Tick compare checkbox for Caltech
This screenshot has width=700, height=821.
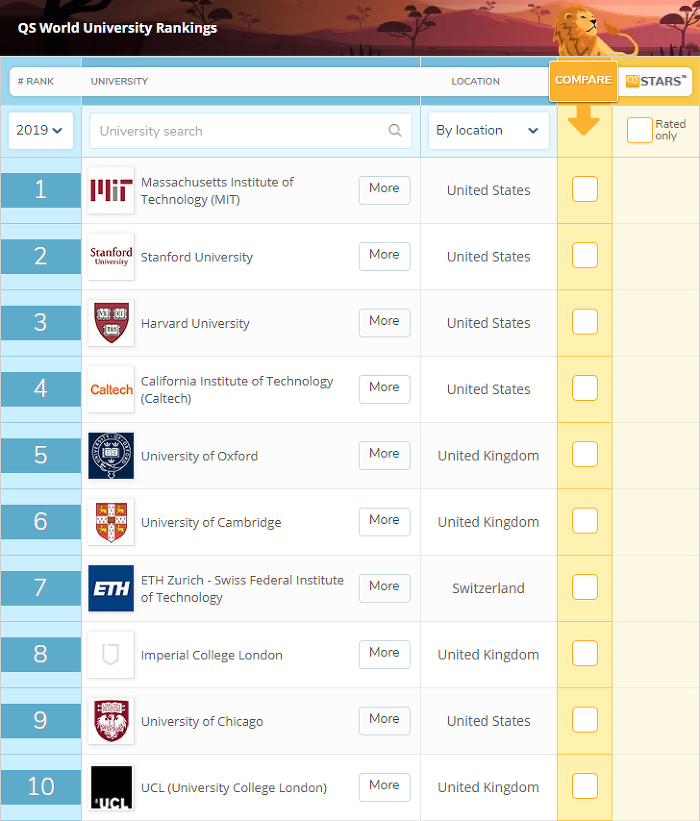click(585, 388)
